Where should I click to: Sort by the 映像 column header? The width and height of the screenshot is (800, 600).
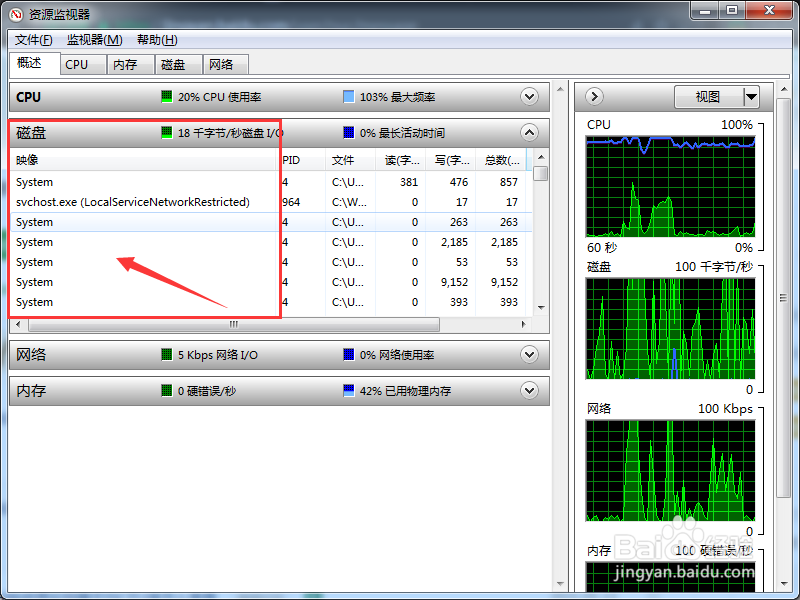click(x=144, y=160)
